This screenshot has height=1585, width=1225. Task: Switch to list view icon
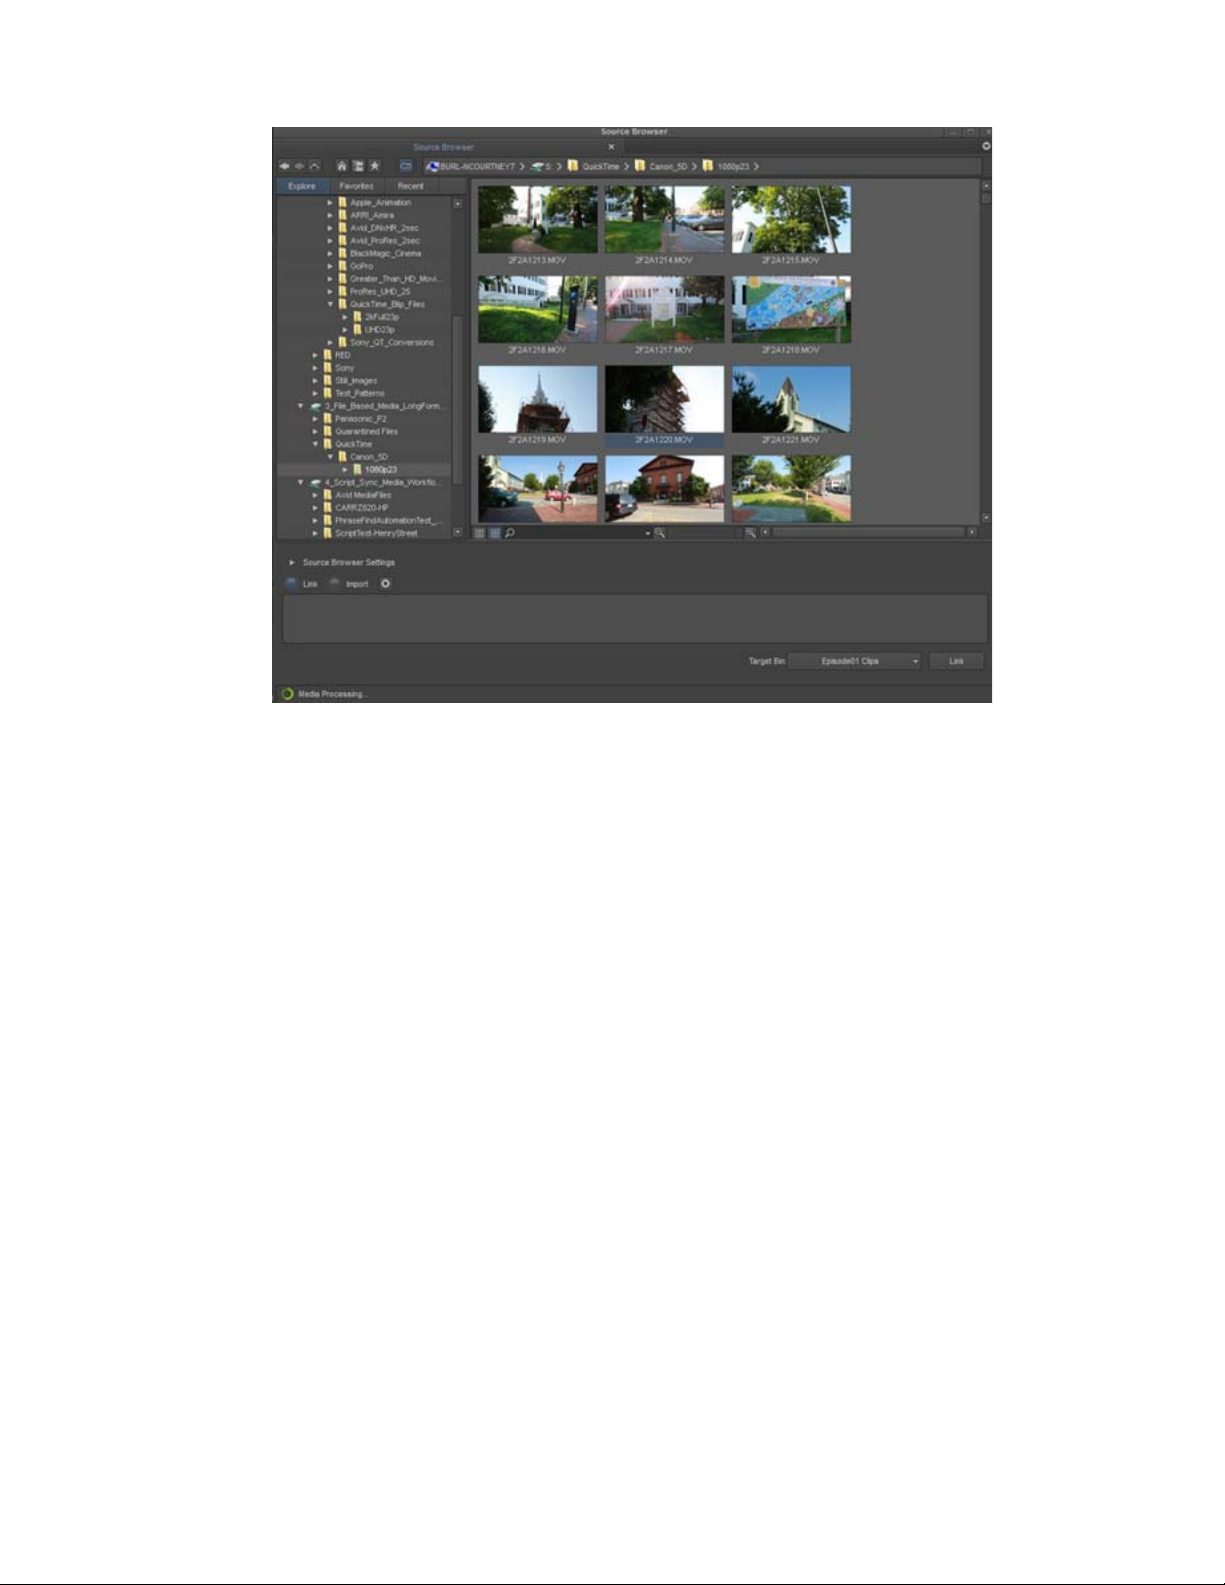click(x=480, y=533)
